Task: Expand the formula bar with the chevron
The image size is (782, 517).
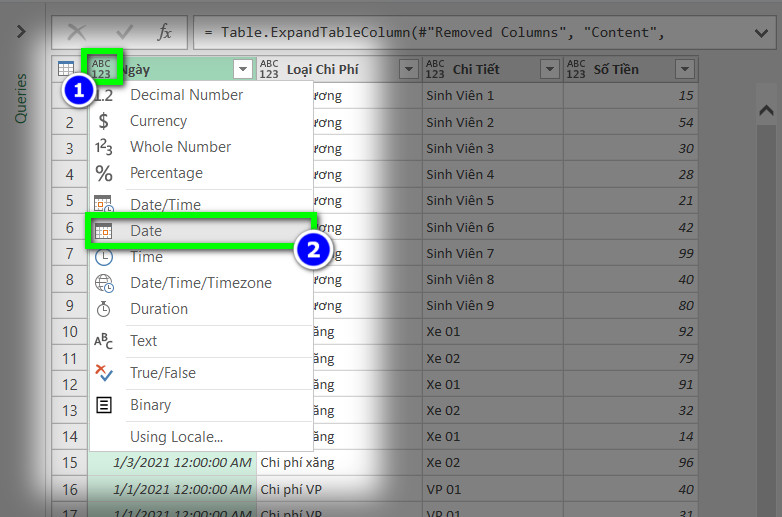Action: (761, 33)
